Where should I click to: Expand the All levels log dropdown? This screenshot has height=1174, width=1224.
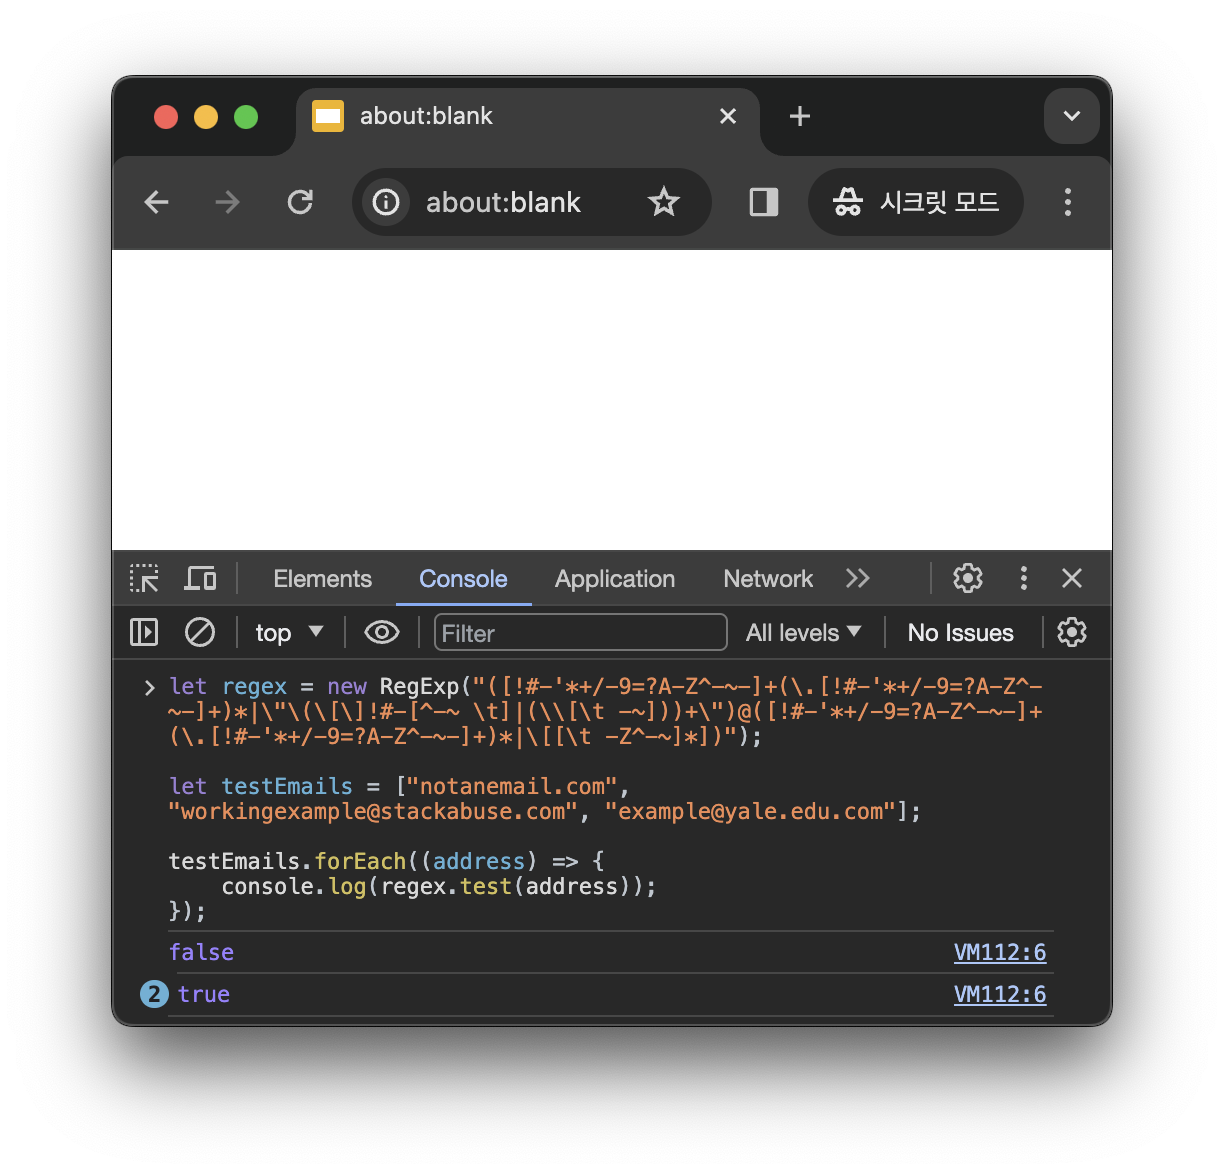pos(803,632)
